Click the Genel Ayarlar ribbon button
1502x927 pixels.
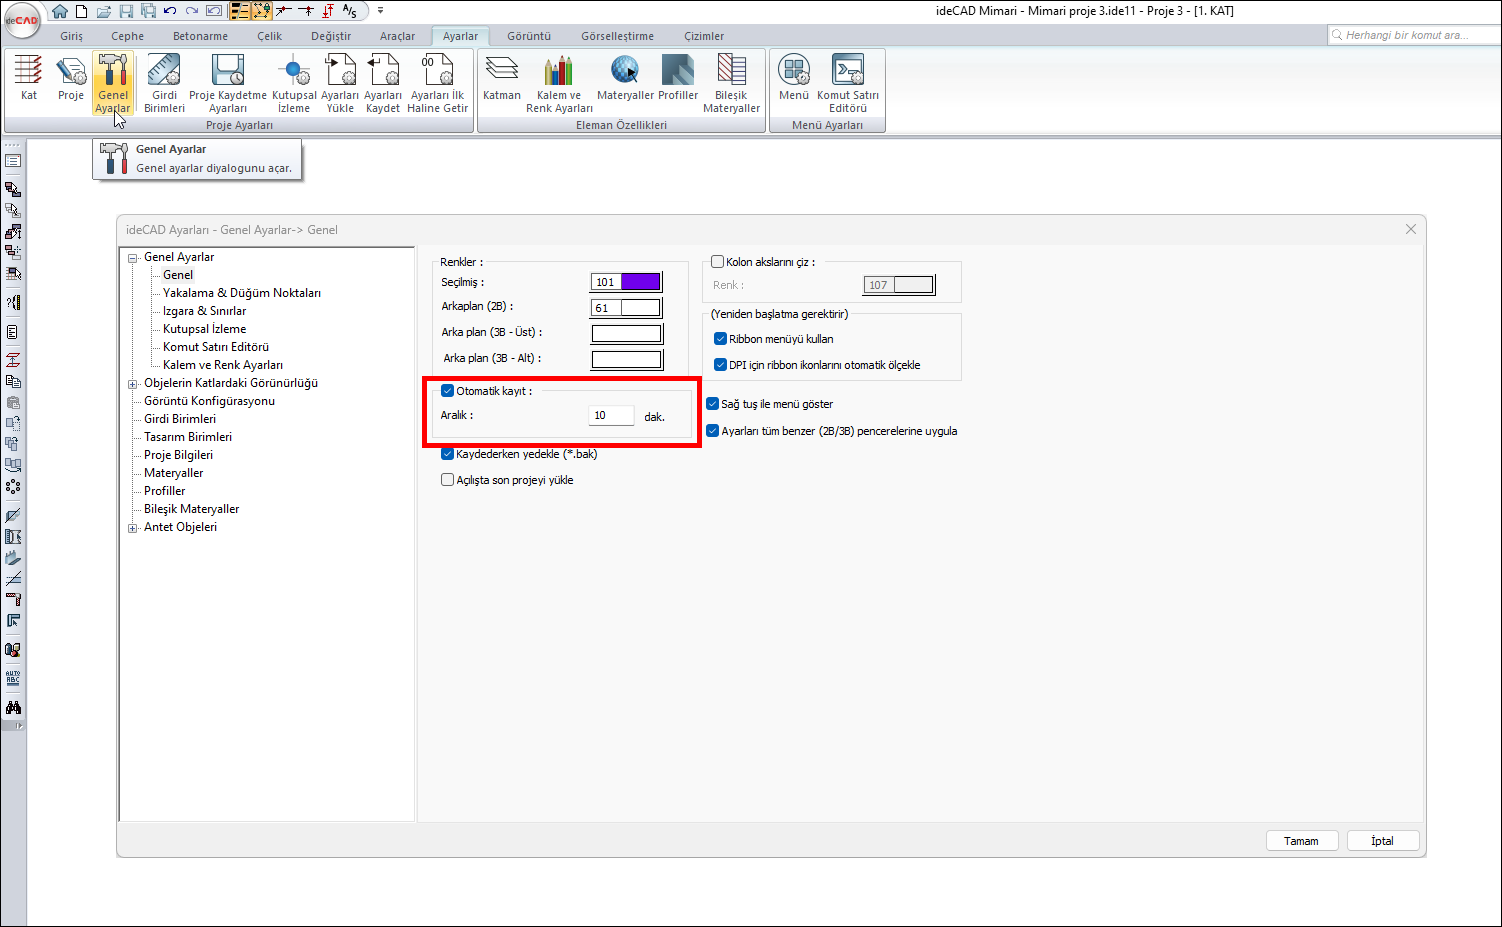113,83
